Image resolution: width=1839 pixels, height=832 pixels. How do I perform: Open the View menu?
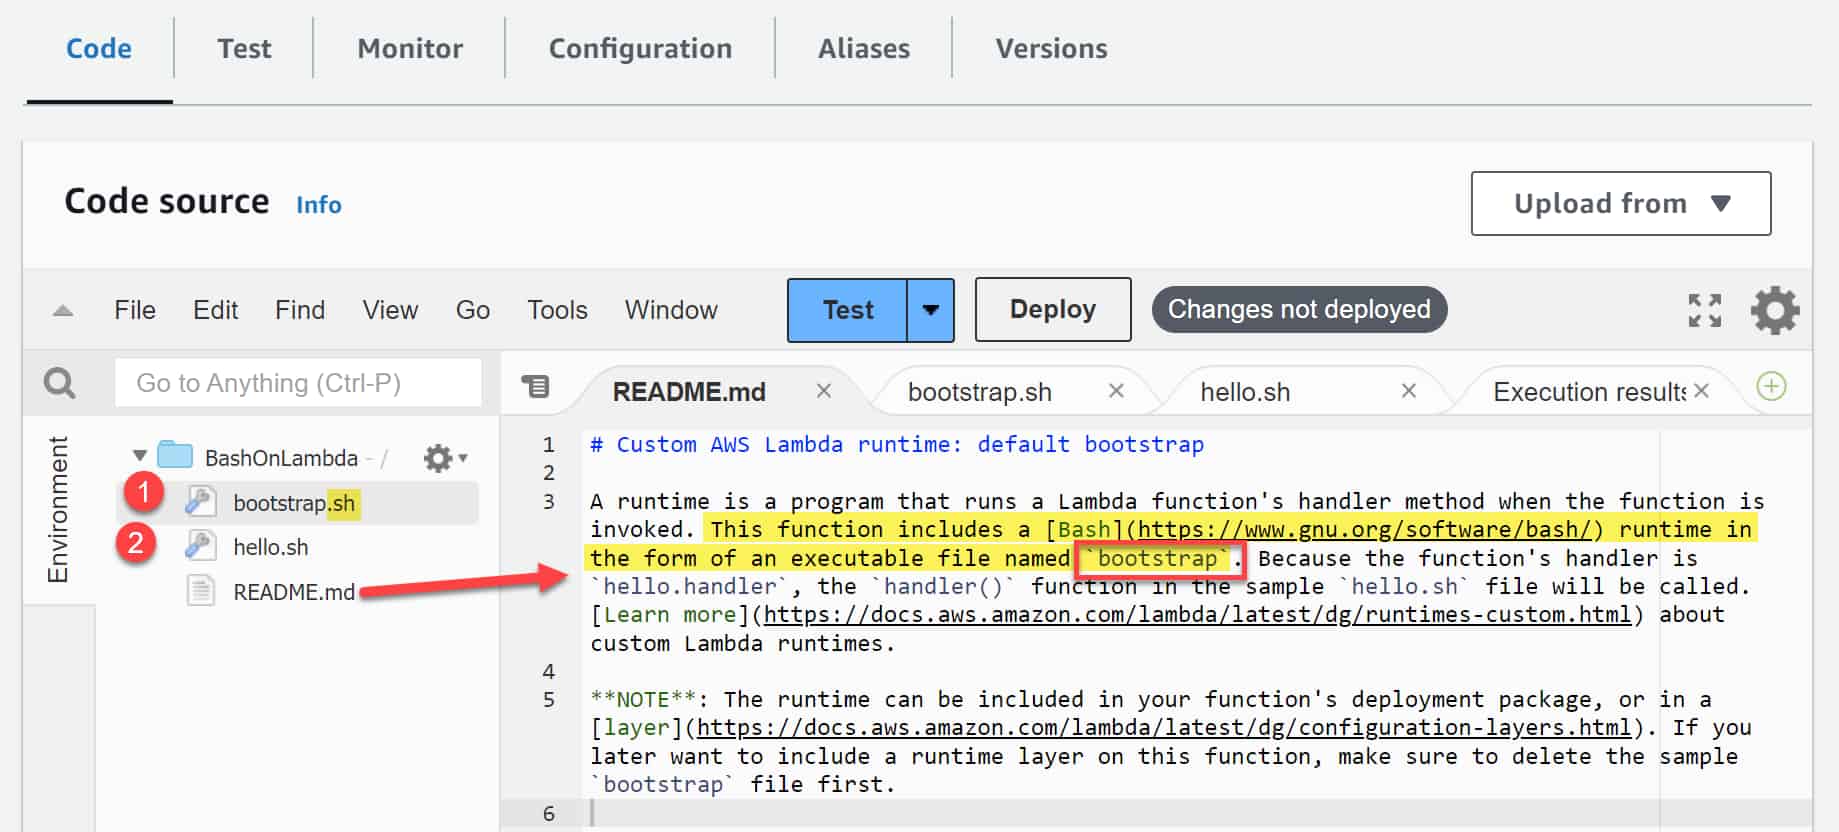click(390, 310)
